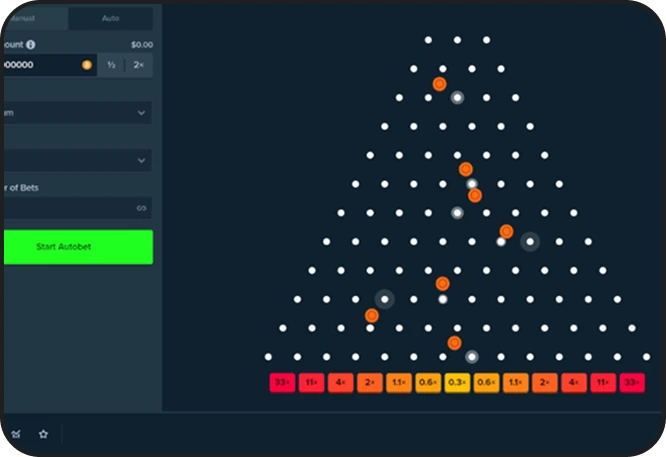Click the infinity icon in Number of Bets
Viewport: 666px width, 457px height.
(141, 208)
